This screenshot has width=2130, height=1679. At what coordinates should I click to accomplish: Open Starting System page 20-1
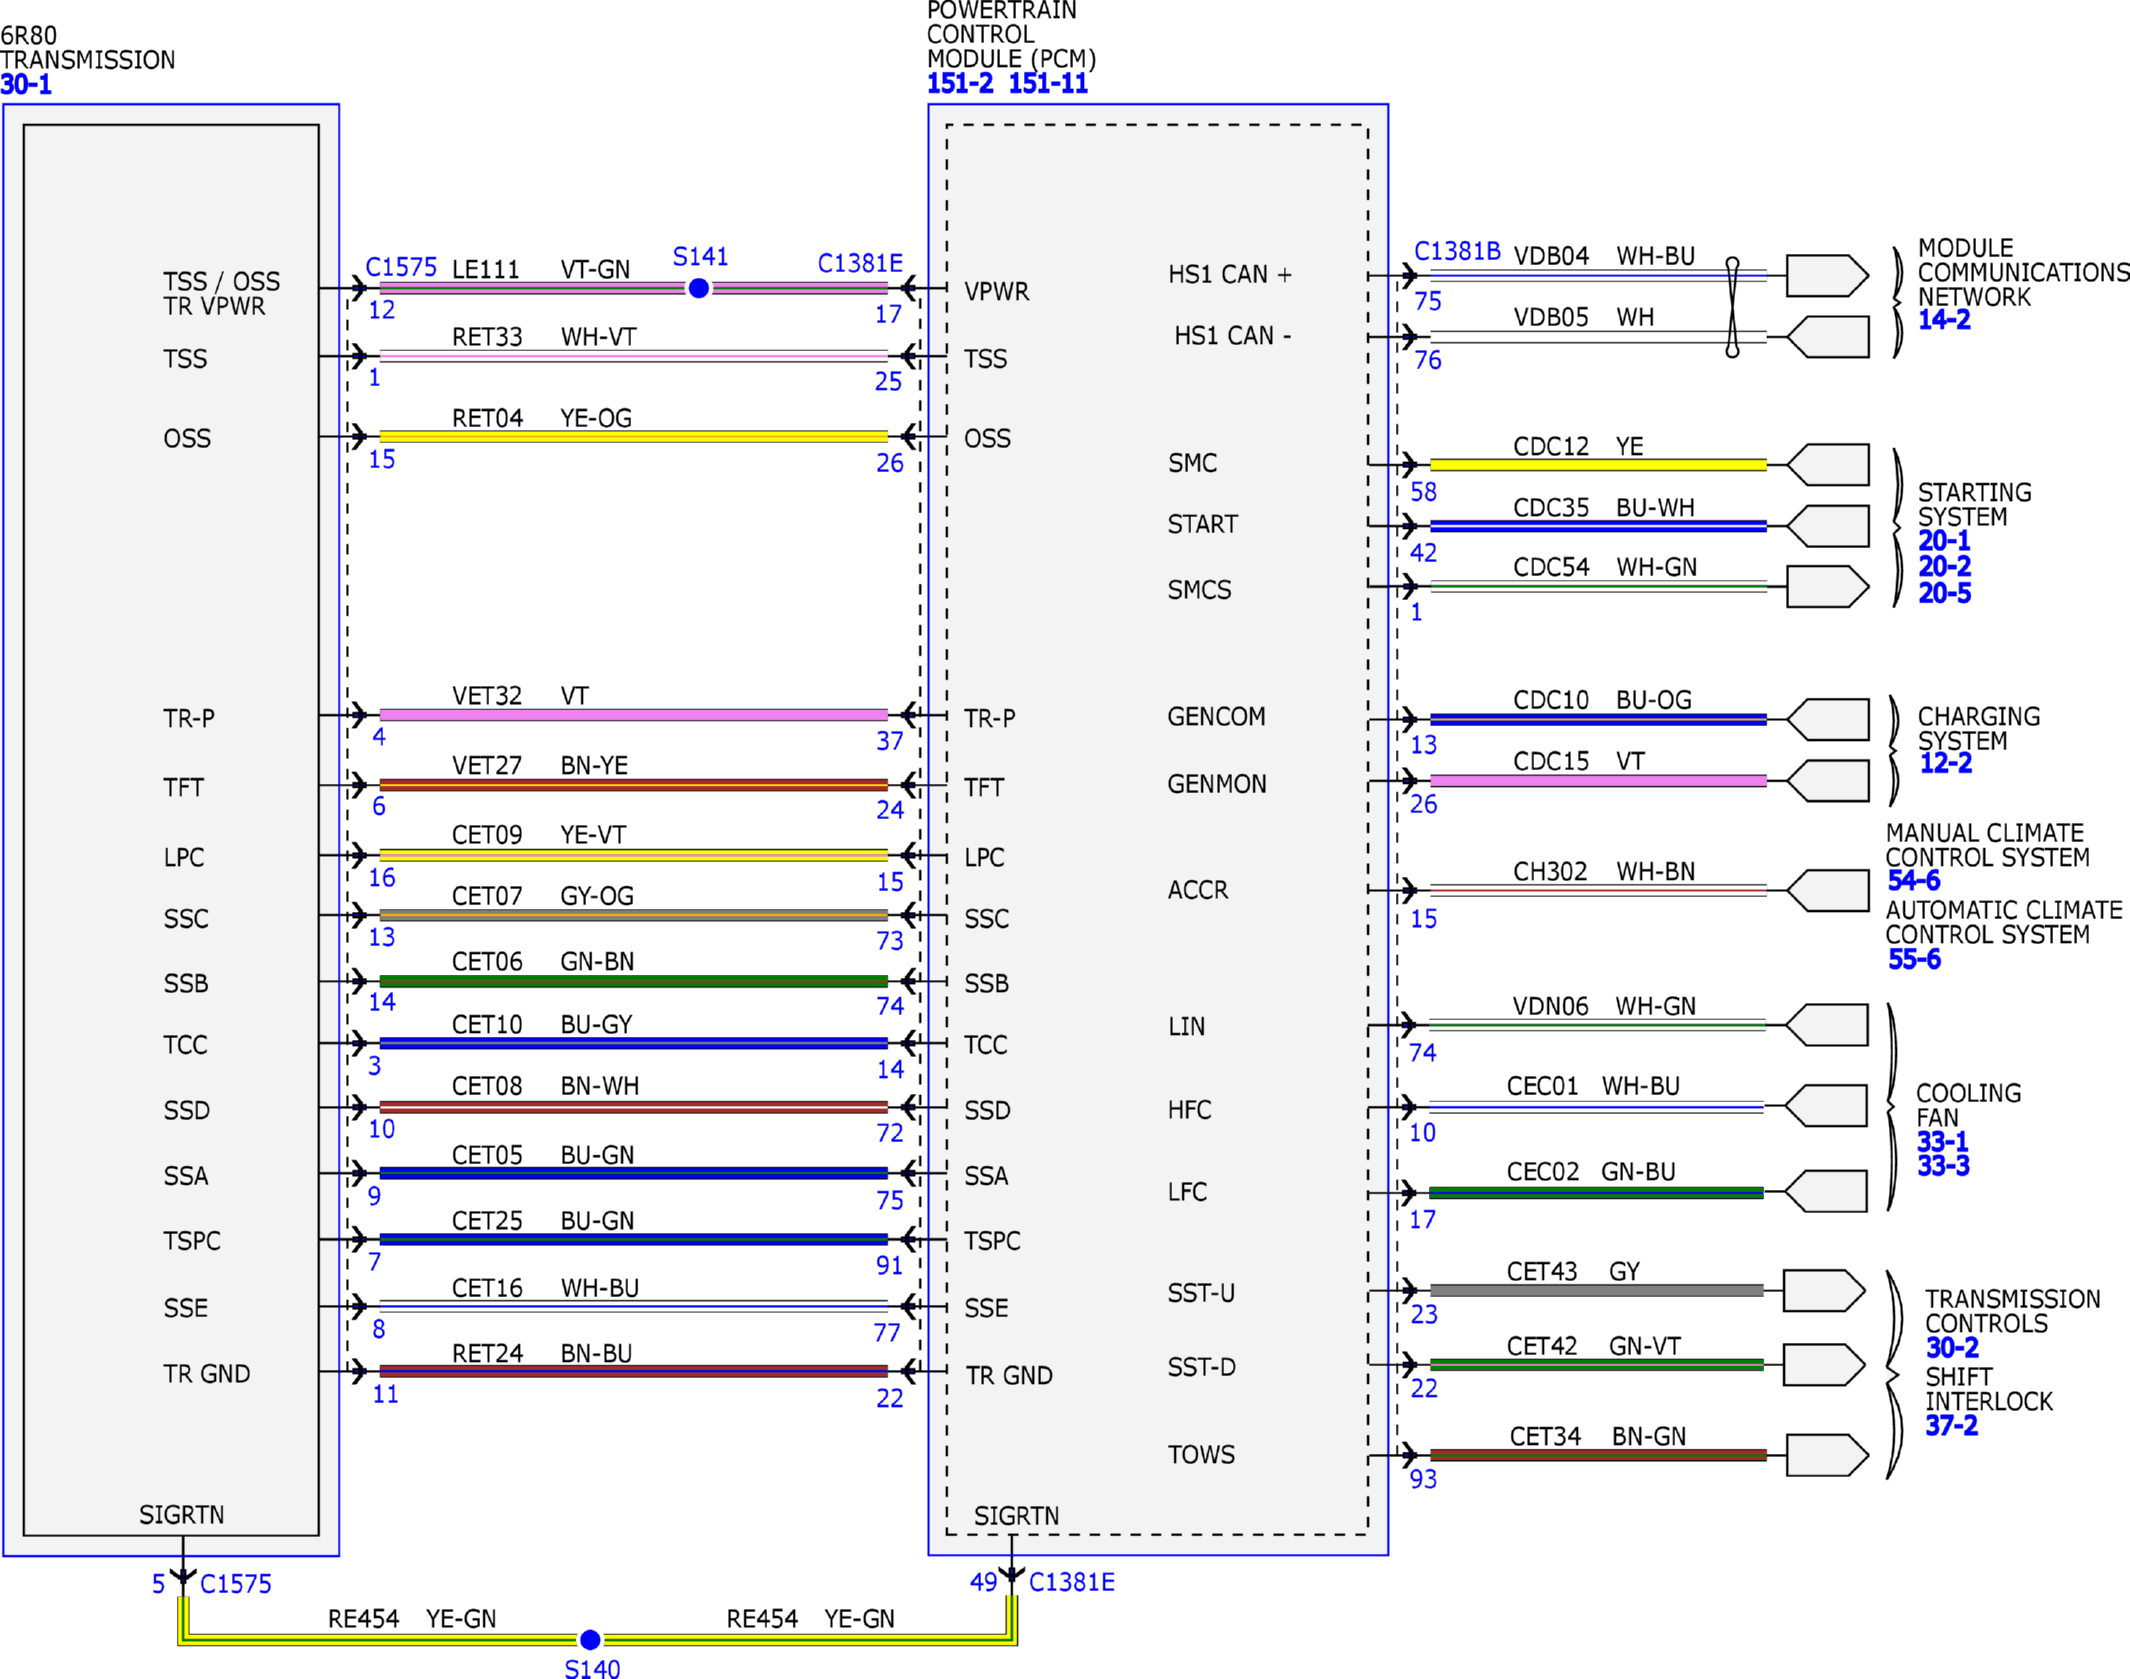click(x=1944, y=541)
